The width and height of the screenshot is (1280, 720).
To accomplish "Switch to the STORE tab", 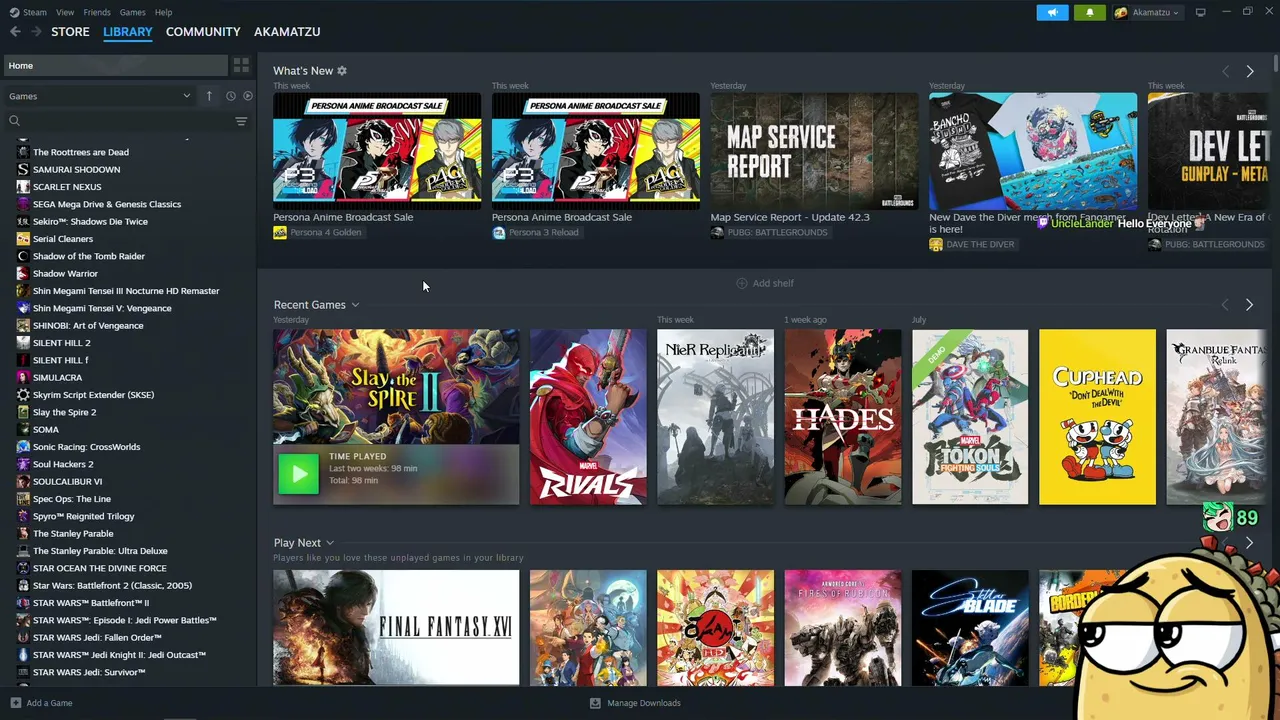I will pyautogui.click(x=70, y=32).
